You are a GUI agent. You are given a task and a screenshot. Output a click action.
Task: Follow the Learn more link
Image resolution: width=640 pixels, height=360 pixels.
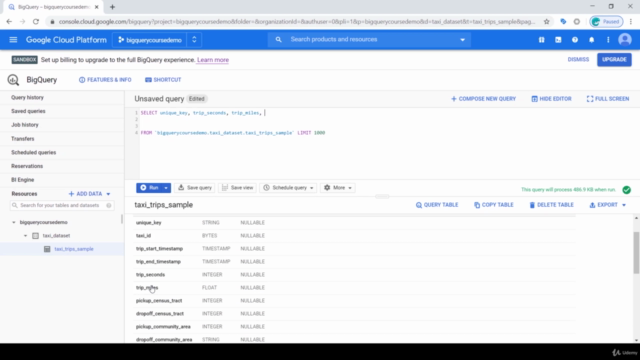(213, 60)
